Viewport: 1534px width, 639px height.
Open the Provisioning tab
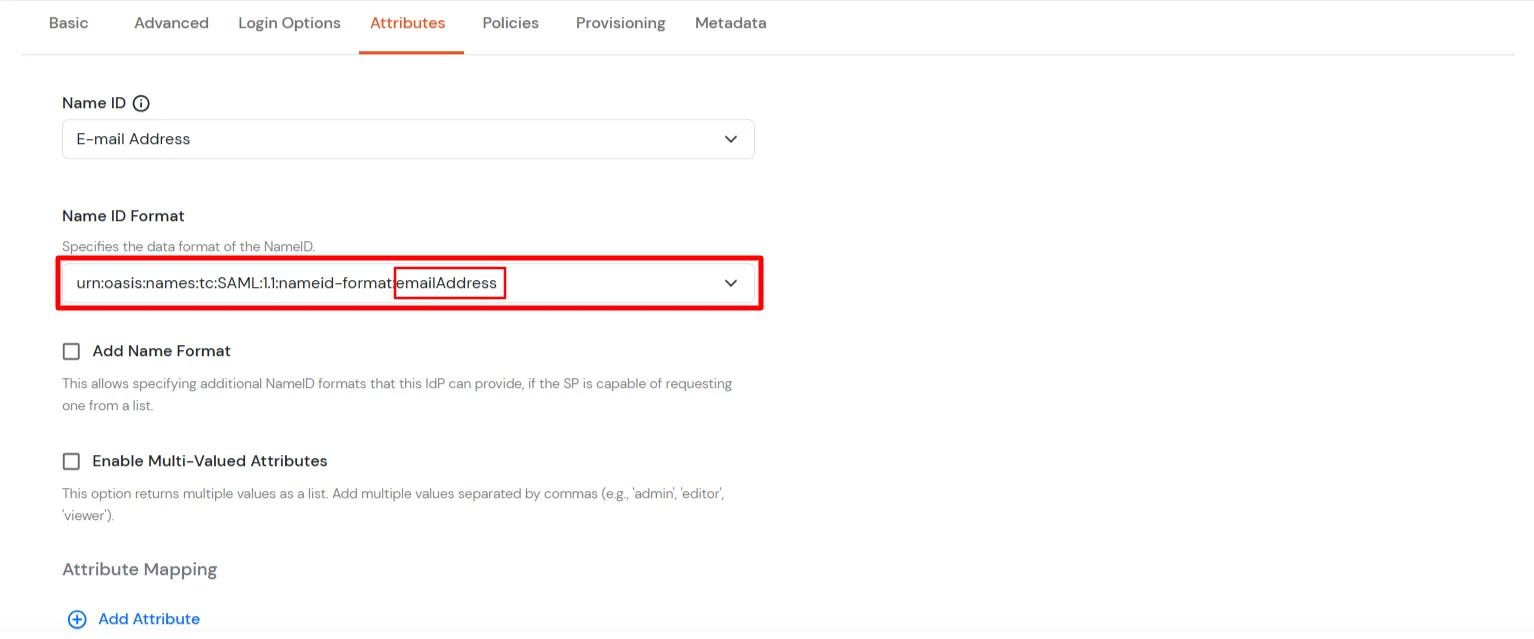tap(620, 22)
